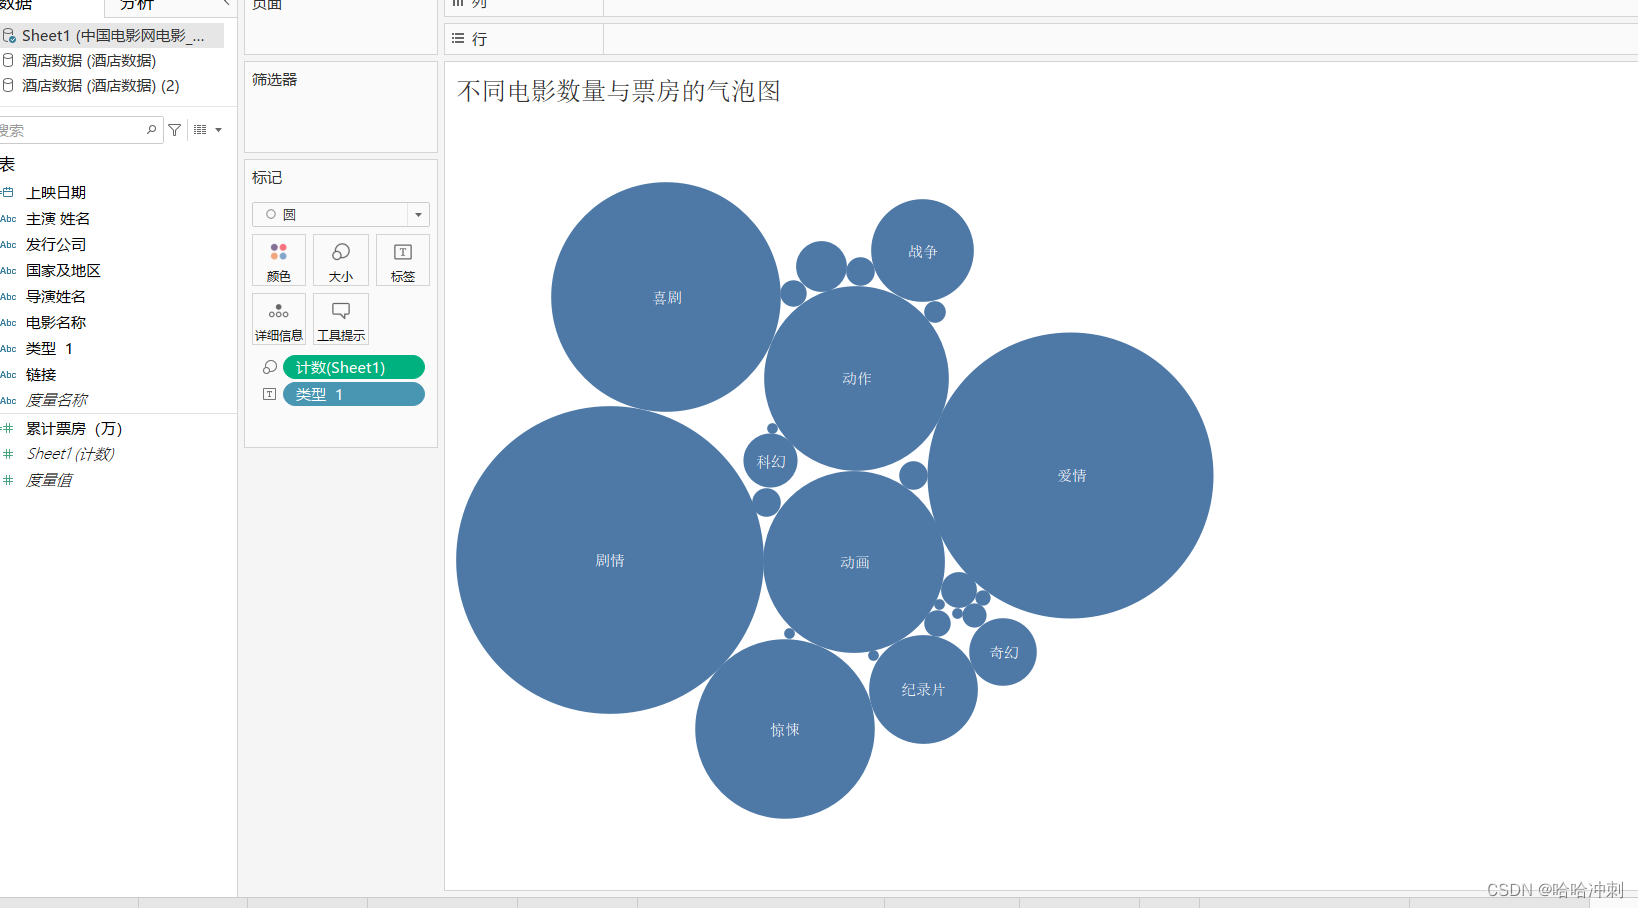Select the 类型 1 field in data pane

[49, 348]
